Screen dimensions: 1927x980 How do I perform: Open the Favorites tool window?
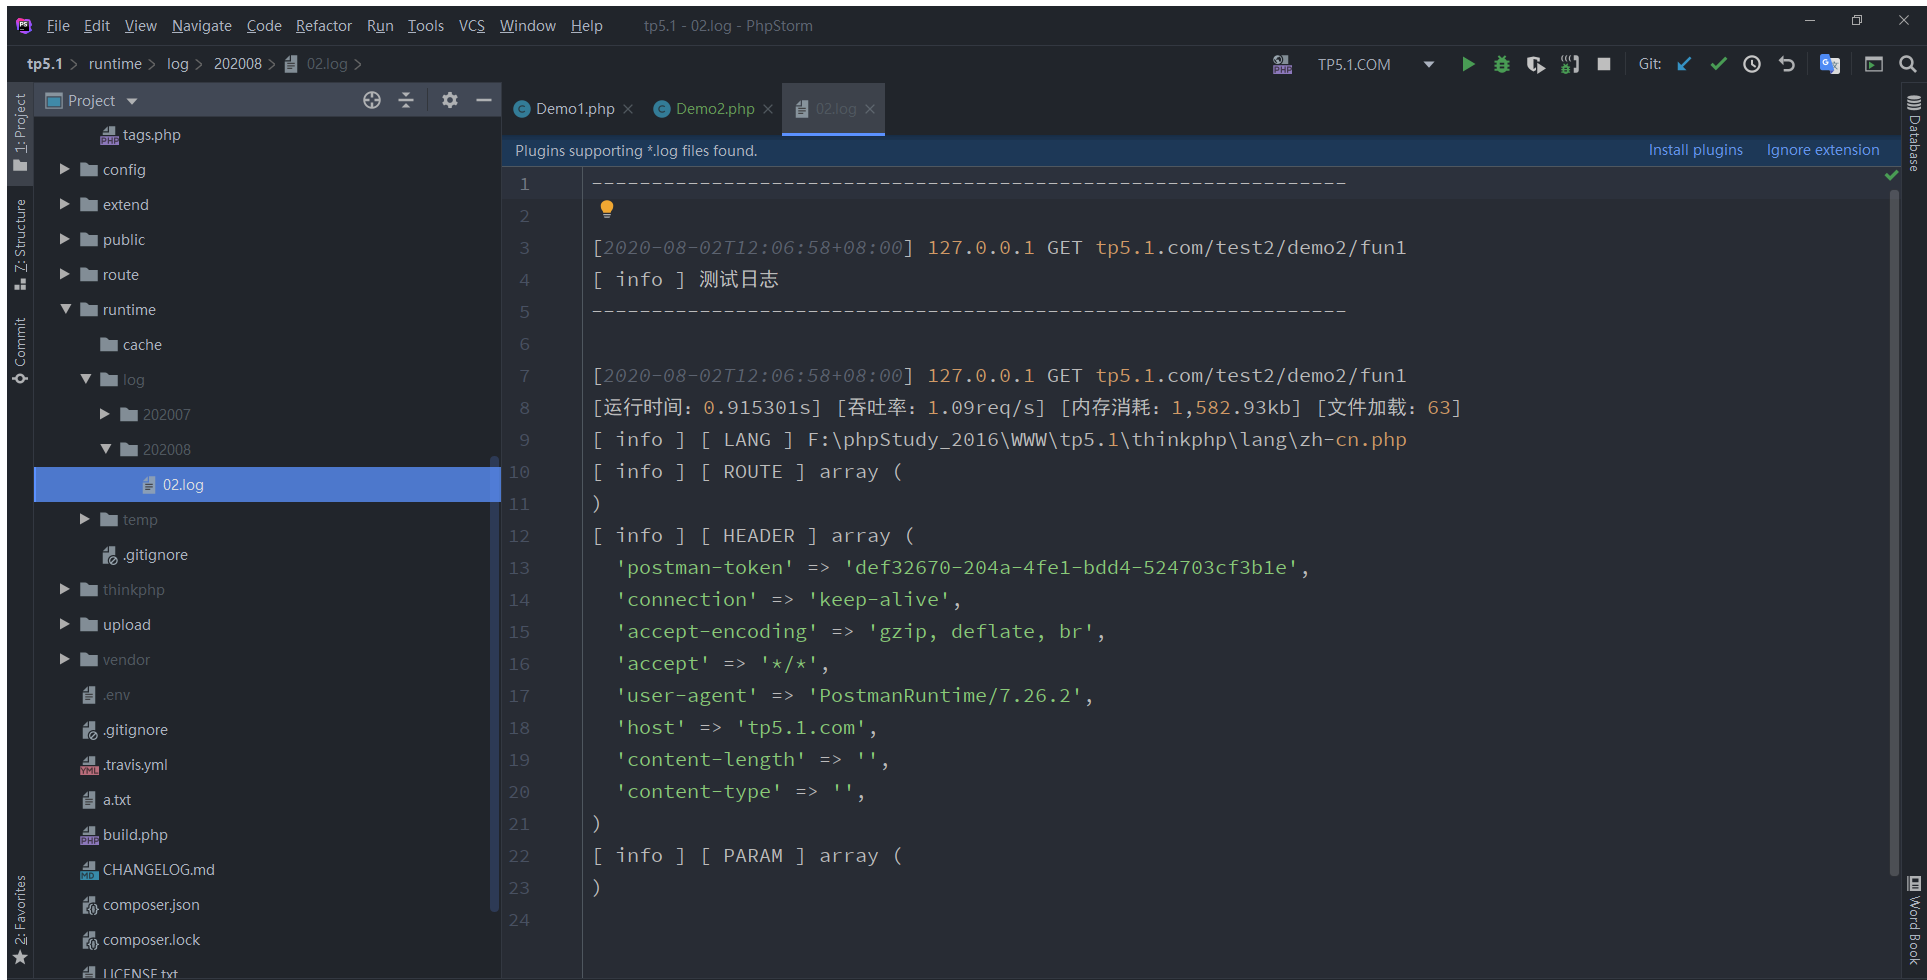[x=20, y=920]
